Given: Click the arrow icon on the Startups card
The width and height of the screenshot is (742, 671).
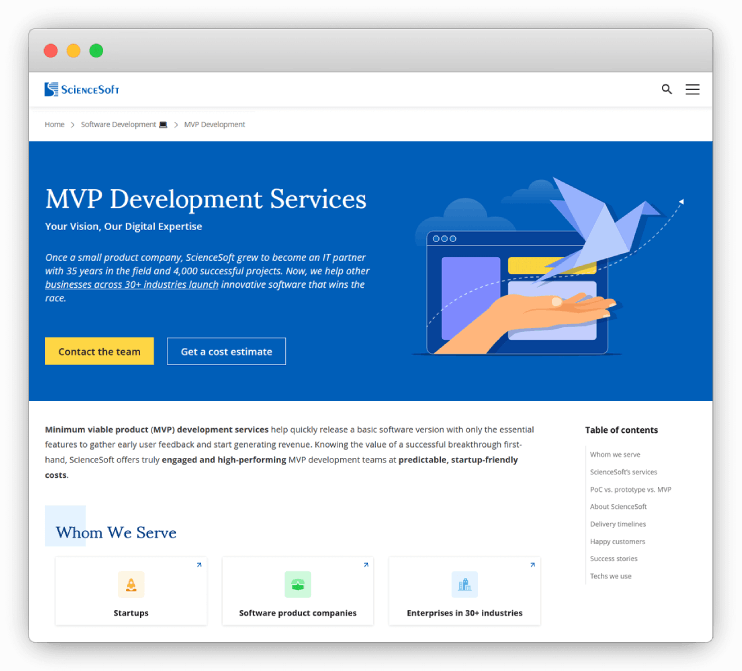Looking at the screenshot, I should [x=199, y=565].
